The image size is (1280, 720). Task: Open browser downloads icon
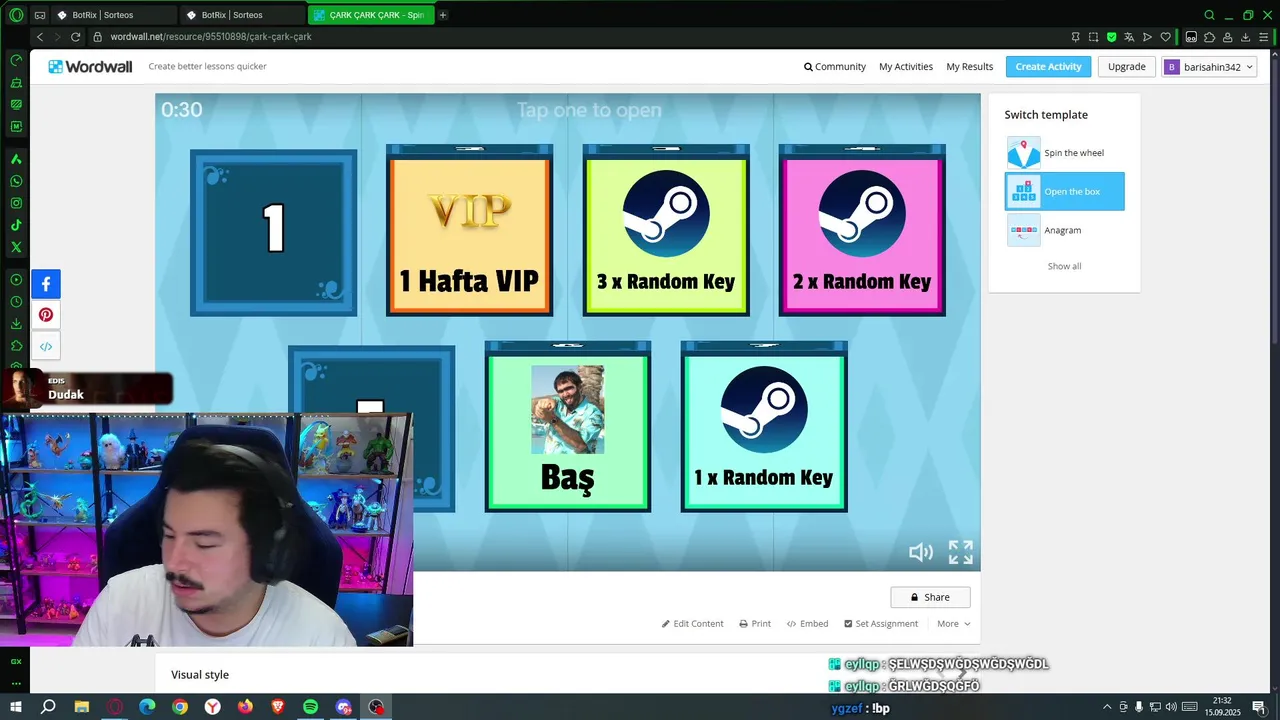pos(1245,37)
